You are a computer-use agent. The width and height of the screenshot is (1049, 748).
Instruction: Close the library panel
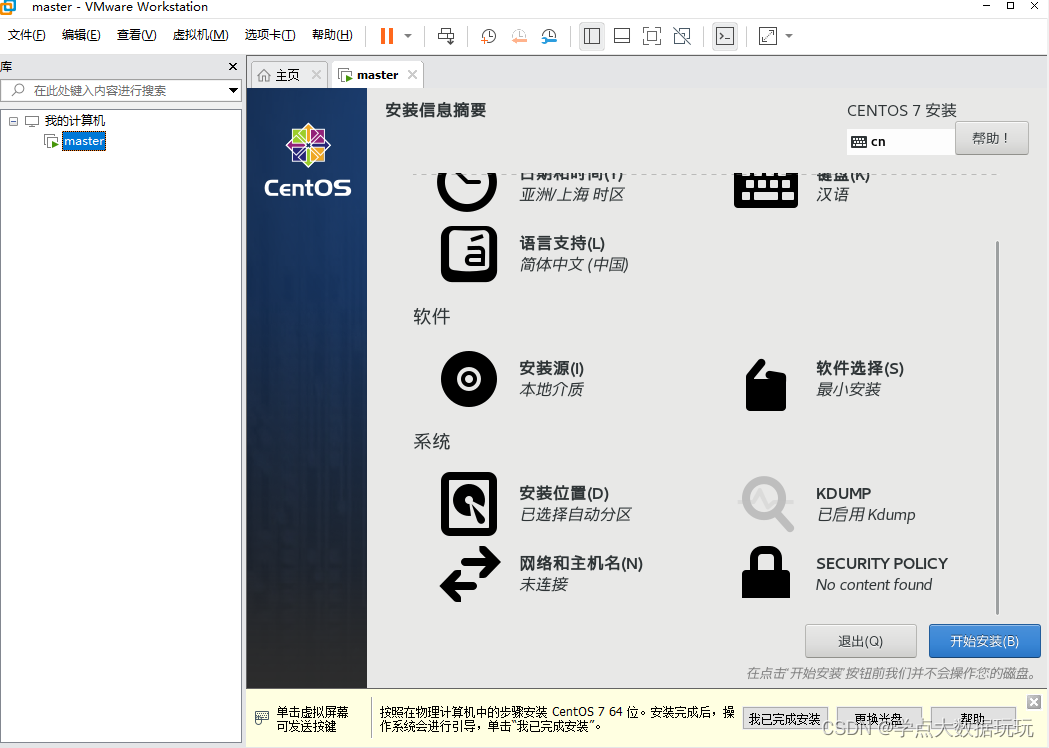[233, 66]
